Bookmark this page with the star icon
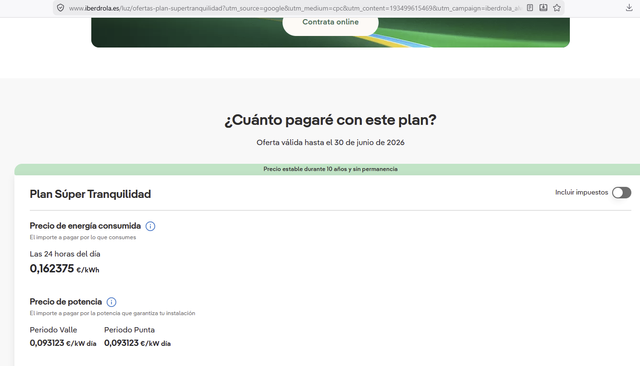The width and height of the screenshot is (640, 366). (x=557, y=8)
